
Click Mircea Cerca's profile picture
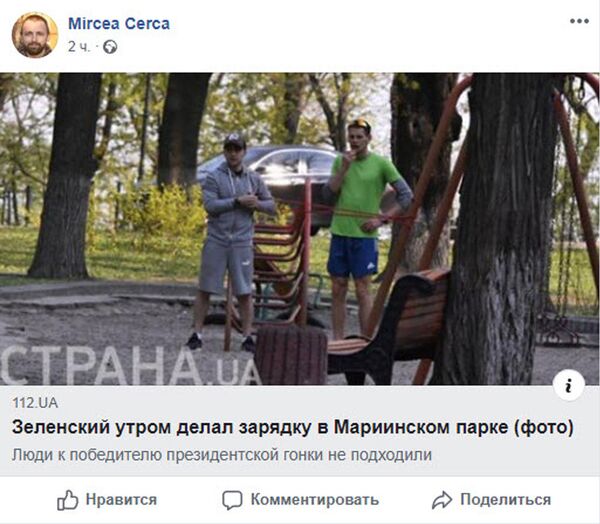(35, 35)
